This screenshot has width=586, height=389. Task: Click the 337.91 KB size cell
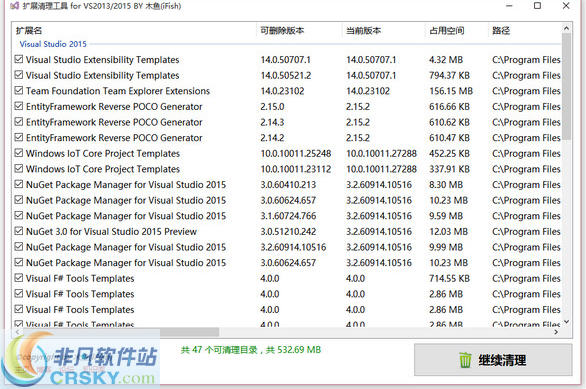pos(449,169)
